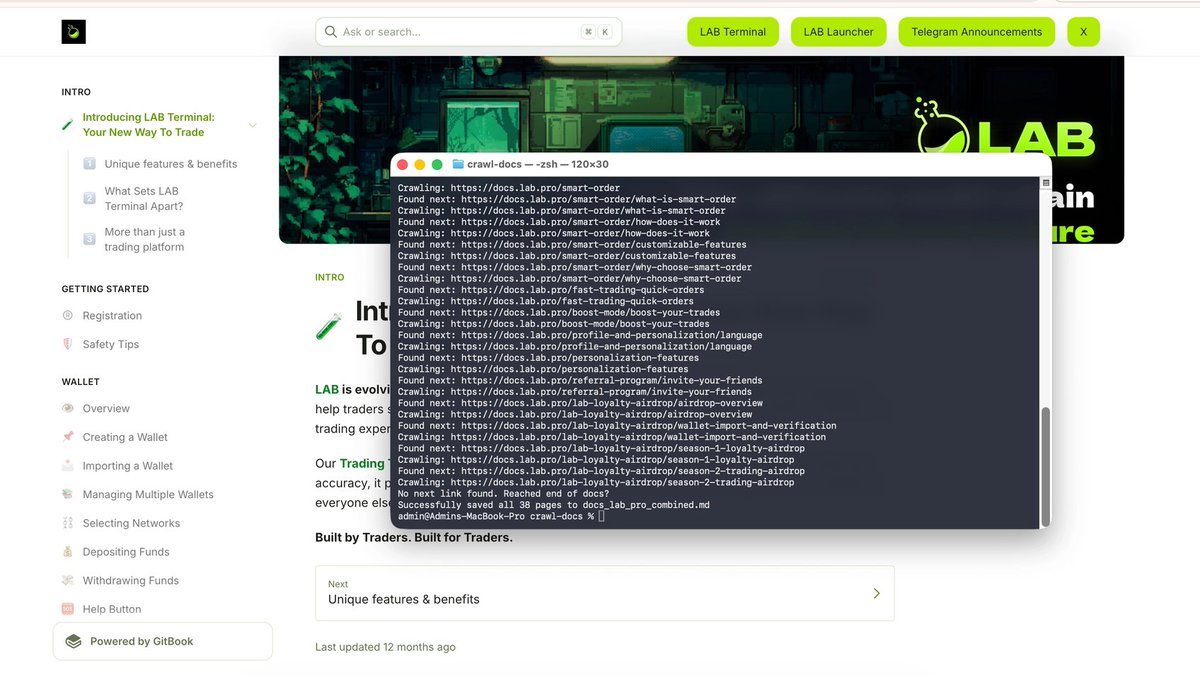Viewport: 1200px width, 675px height.
Task: Click the Found next: fast-trading-quick-orders terminal line
Action: (x=550, y=290)
